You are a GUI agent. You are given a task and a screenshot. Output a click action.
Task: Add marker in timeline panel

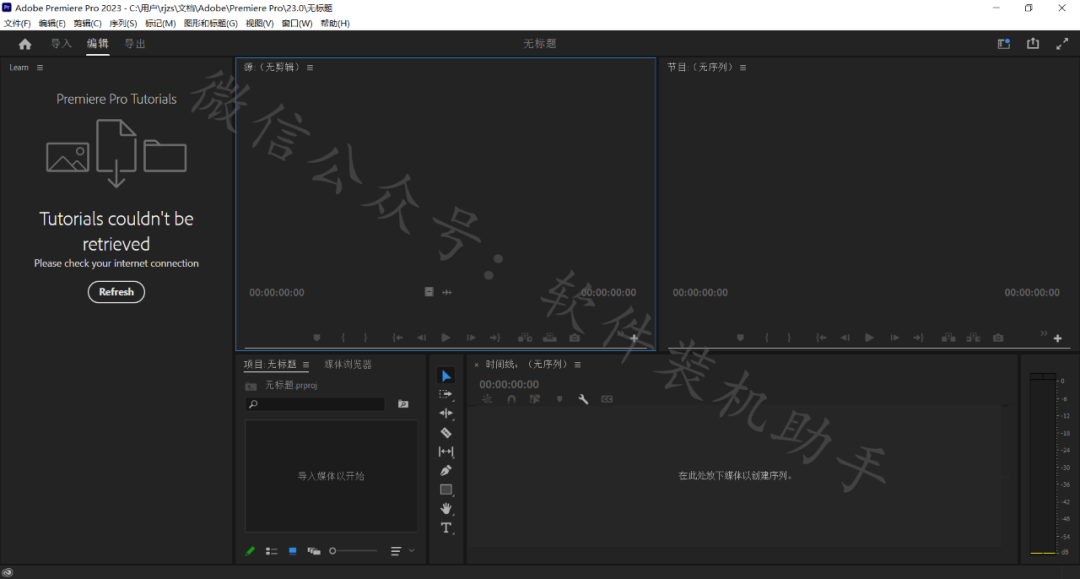tap(559, 399)
